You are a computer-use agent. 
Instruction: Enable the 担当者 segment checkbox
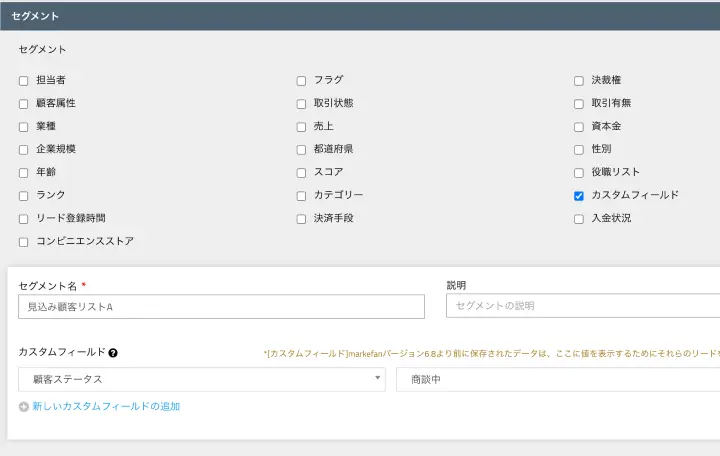click(24, 81)
